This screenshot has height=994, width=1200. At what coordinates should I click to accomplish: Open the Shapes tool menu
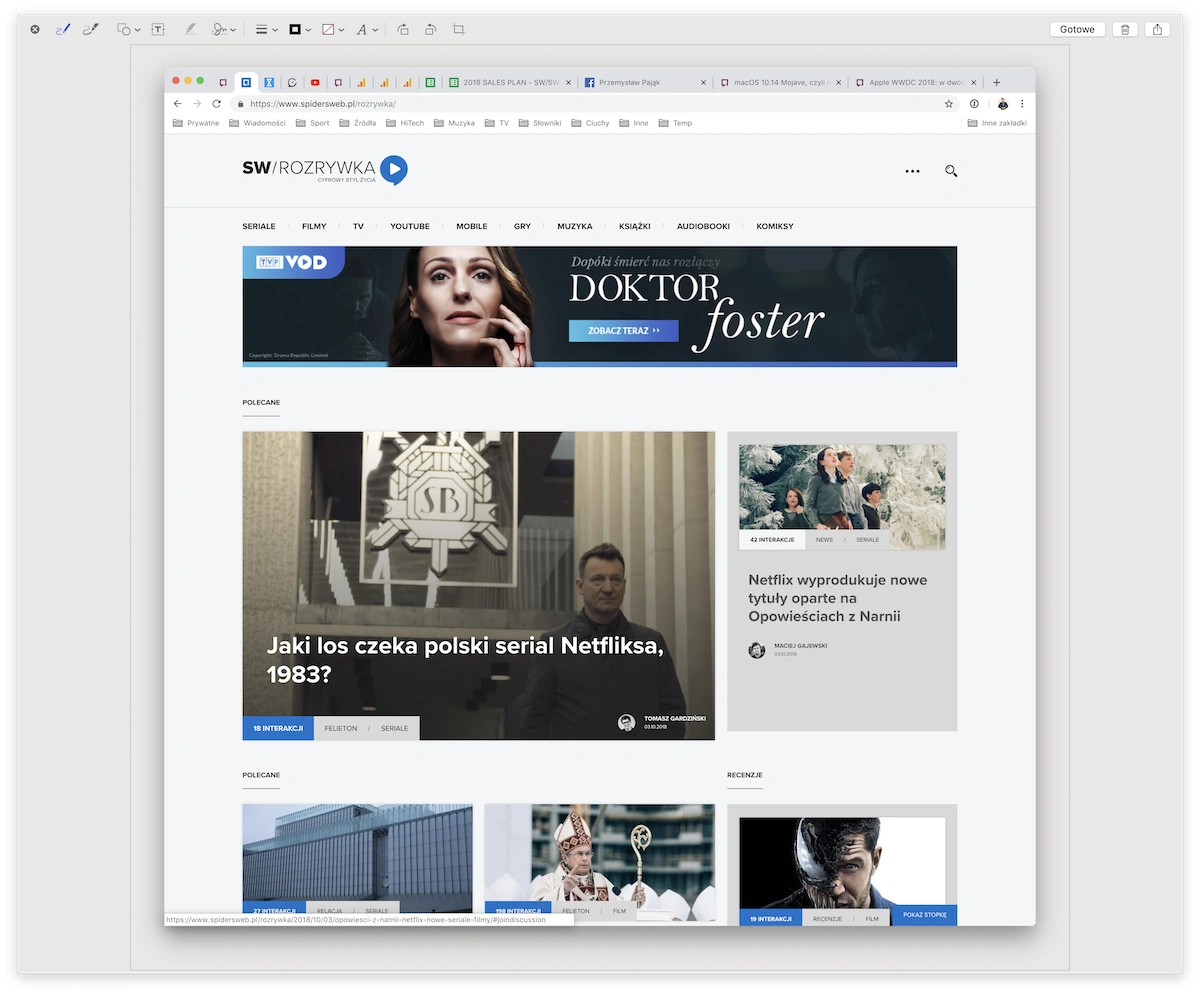click(x=129, y=29)
